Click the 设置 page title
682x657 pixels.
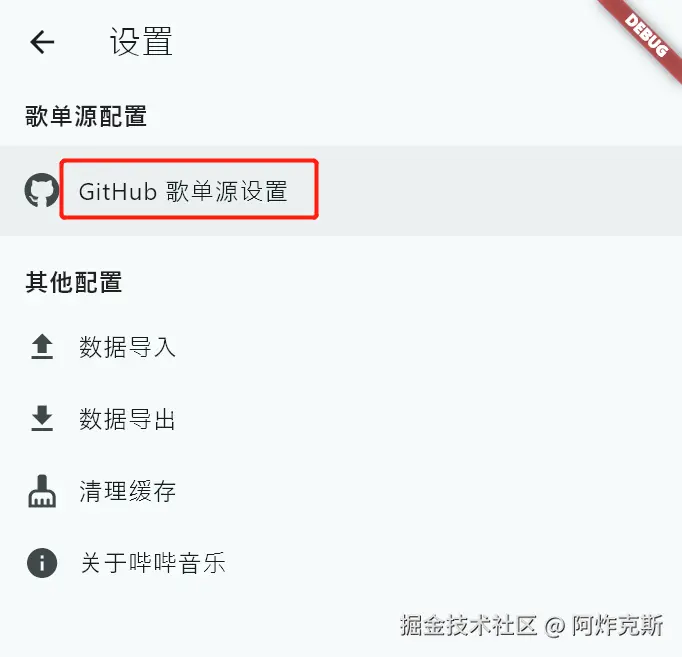[x=141, y=41]
